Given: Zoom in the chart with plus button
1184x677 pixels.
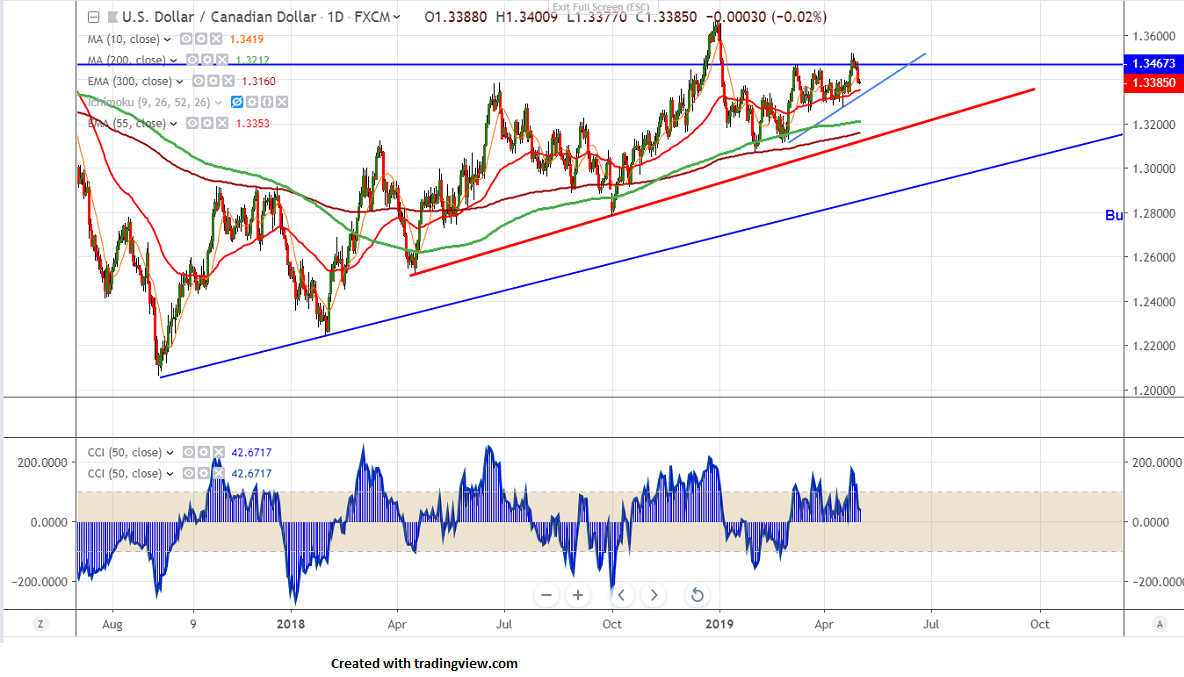Looking at the screenshot, I should (x=578, y=595).
